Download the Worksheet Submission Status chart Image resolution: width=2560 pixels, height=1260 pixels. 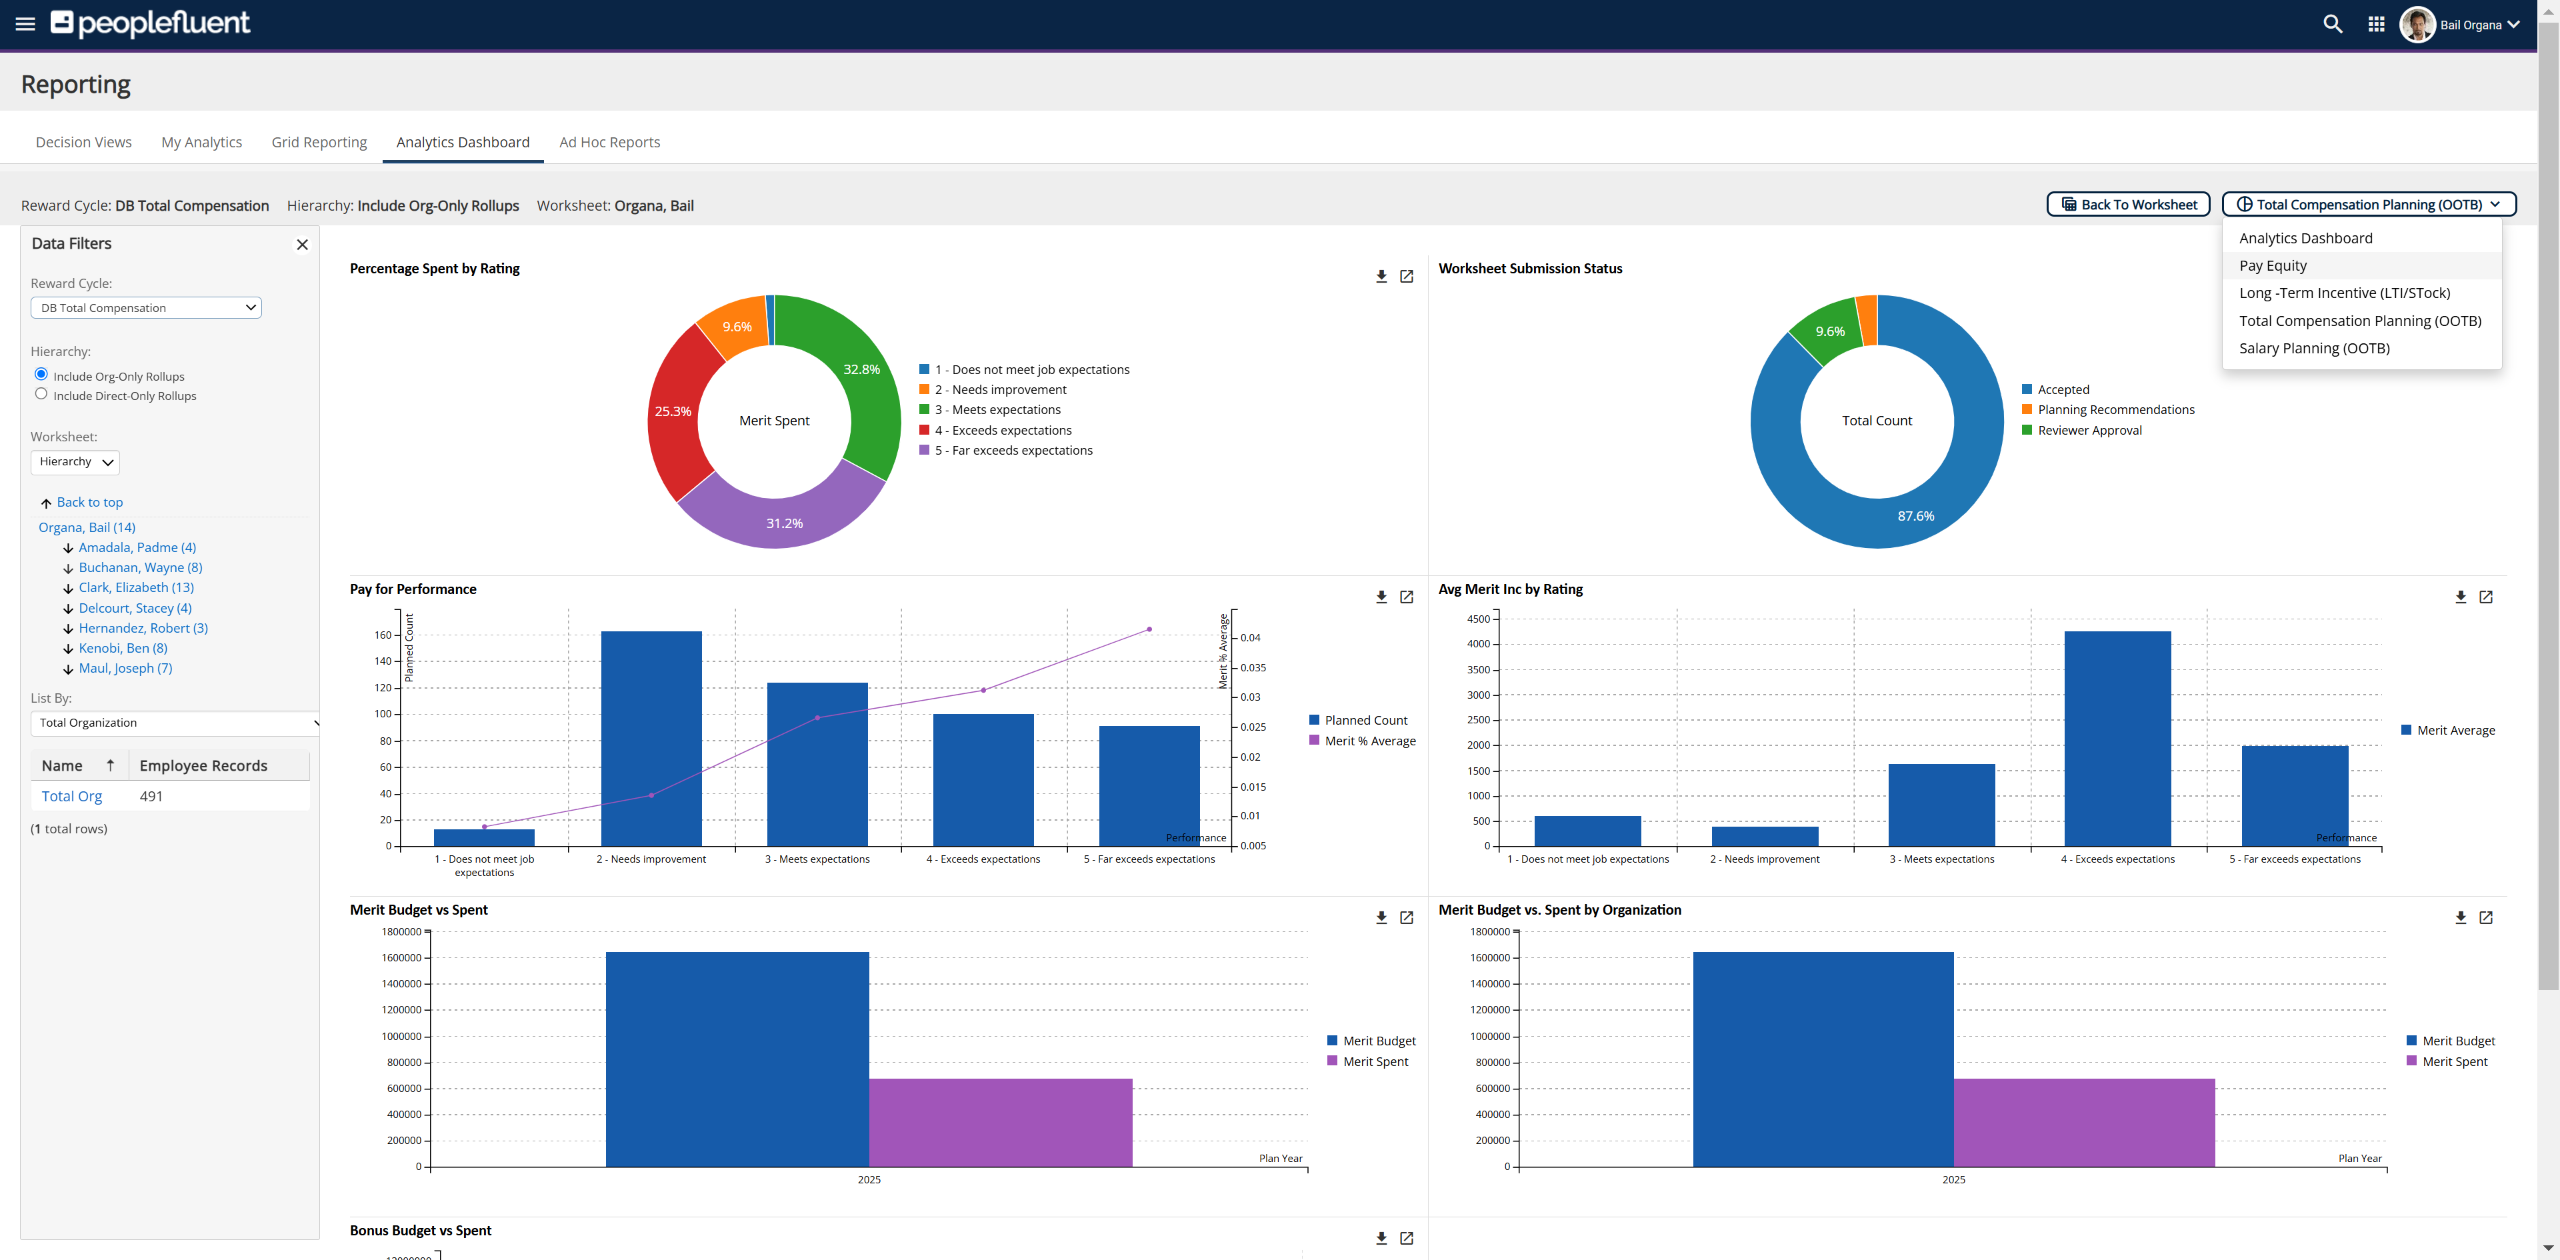click(2460, 276)
